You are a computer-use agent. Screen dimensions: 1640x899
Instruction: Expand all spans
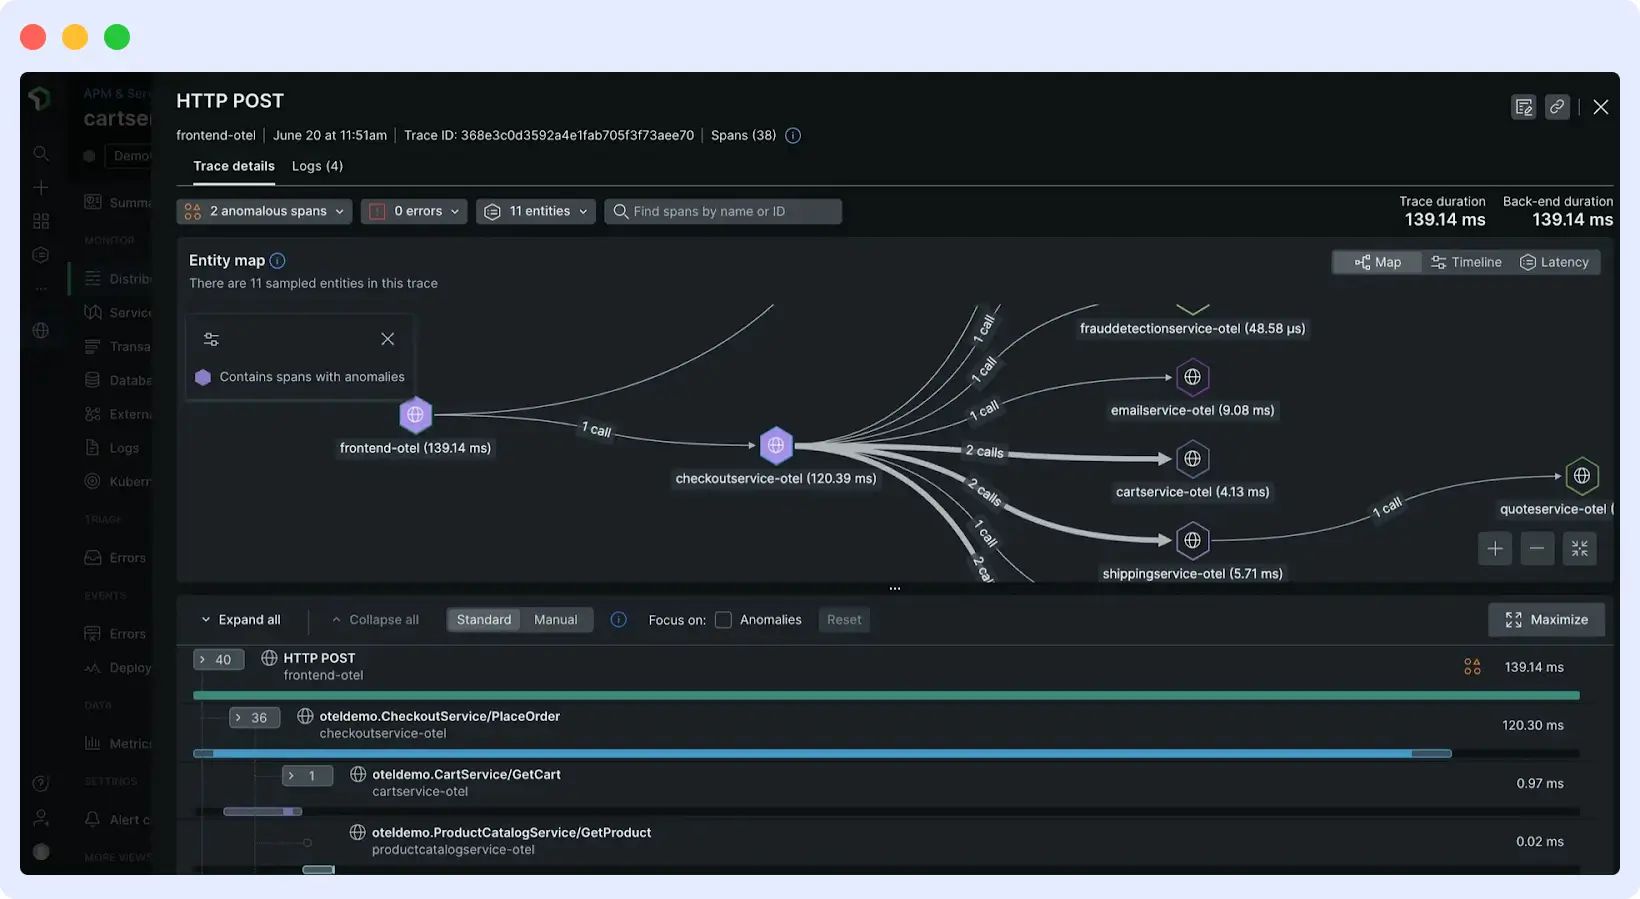pos(240,620)
